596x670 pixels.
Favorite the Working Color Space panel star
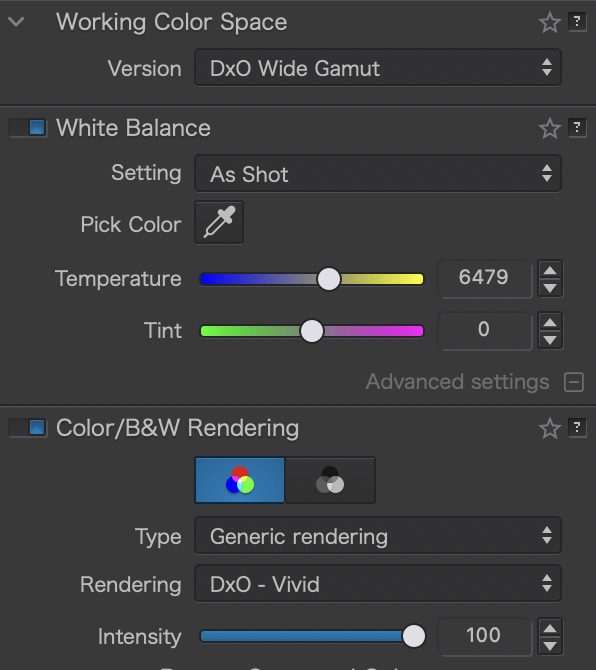point(549,22)
